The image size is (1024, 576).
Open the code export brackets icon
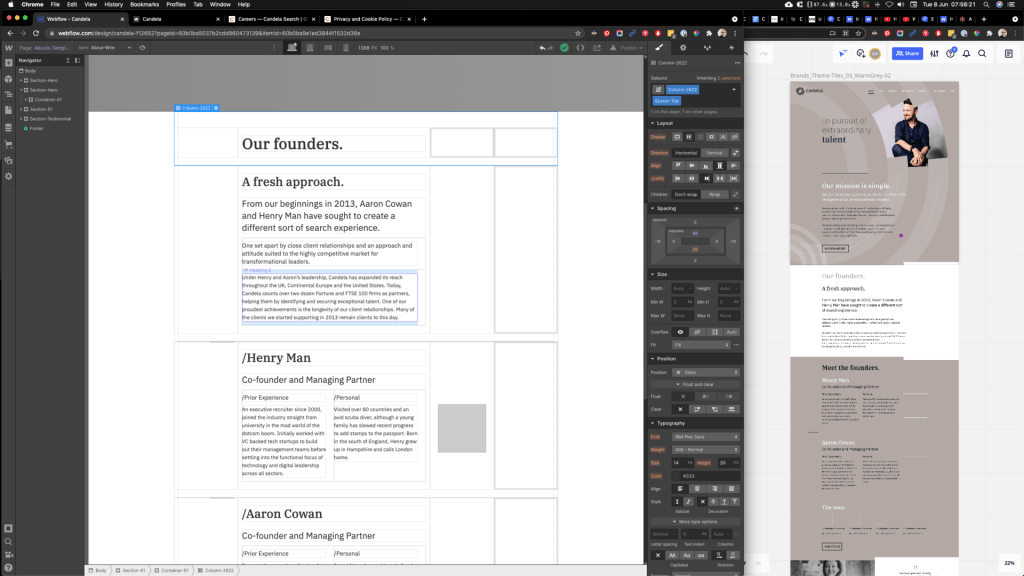(x=580, y=47)
